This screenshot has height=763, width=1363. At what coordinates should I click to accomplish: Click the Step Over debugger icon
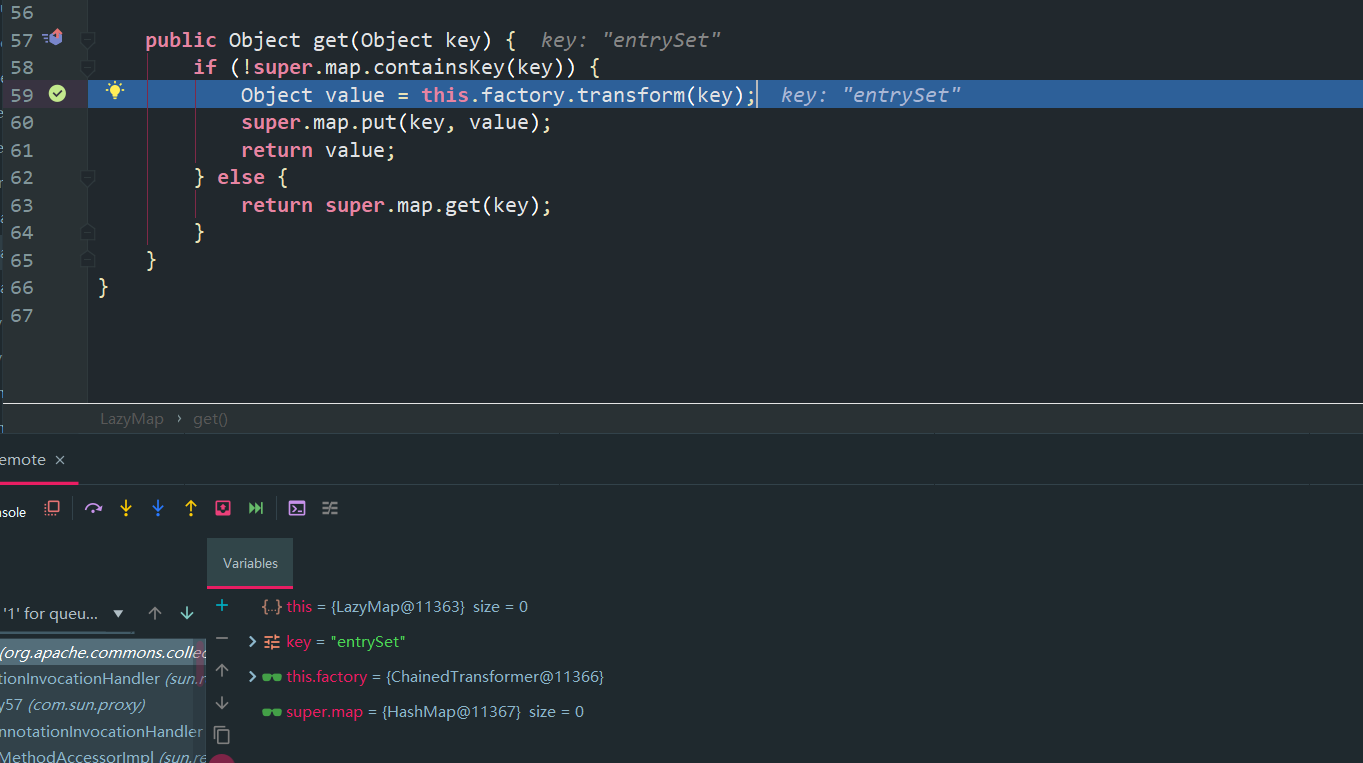click(x=93, y=508)
